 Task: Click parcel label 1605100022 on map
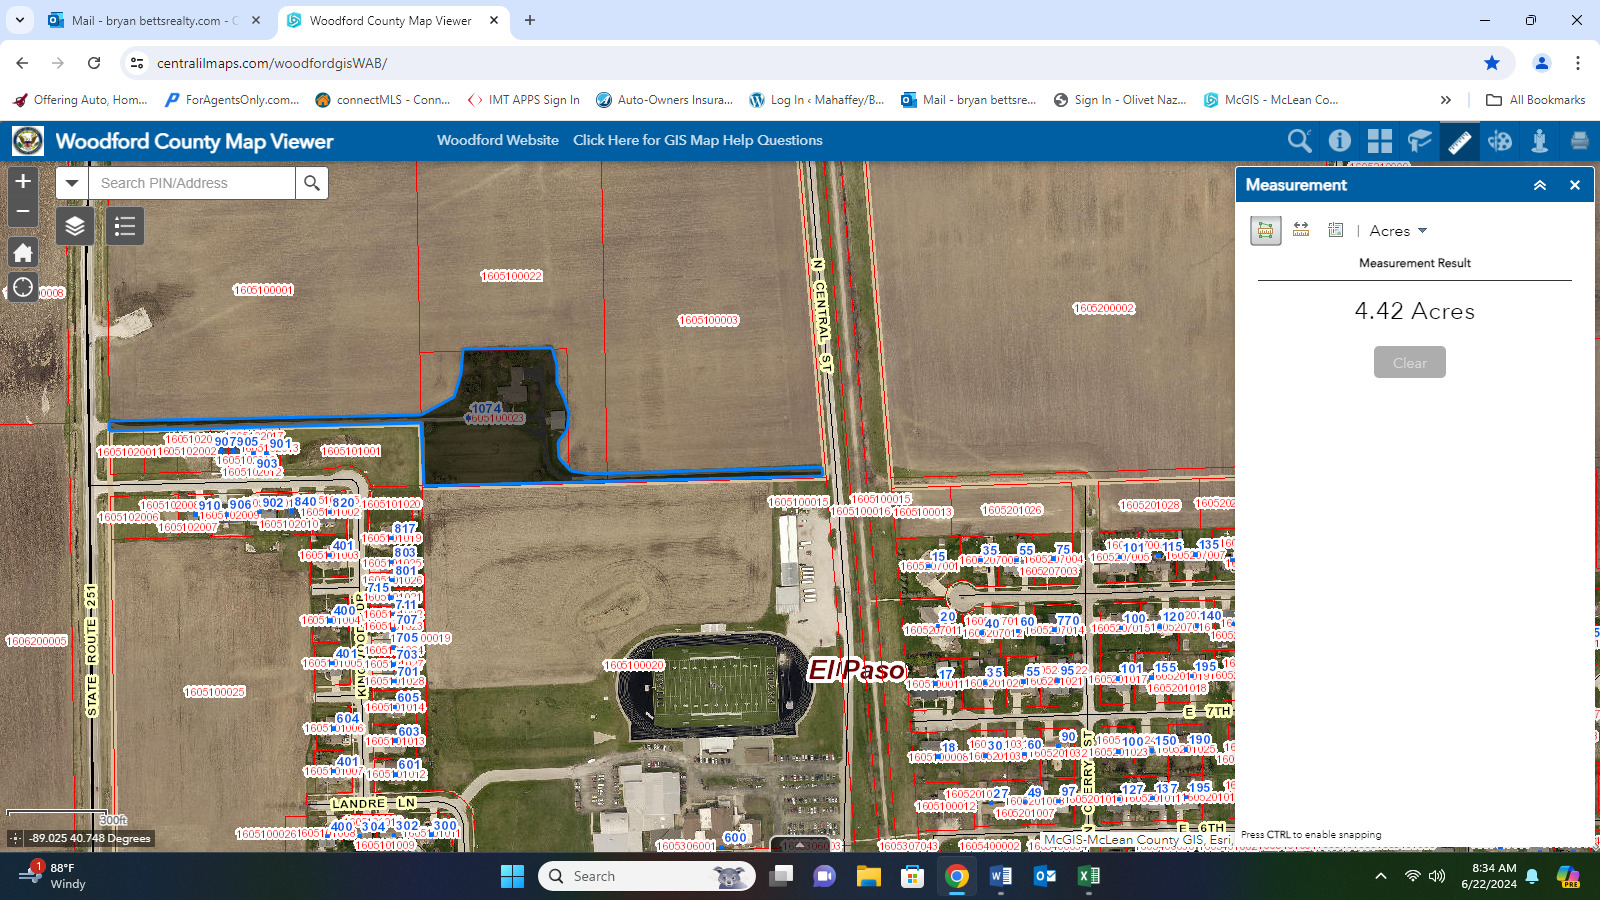(x=511, y=276)
